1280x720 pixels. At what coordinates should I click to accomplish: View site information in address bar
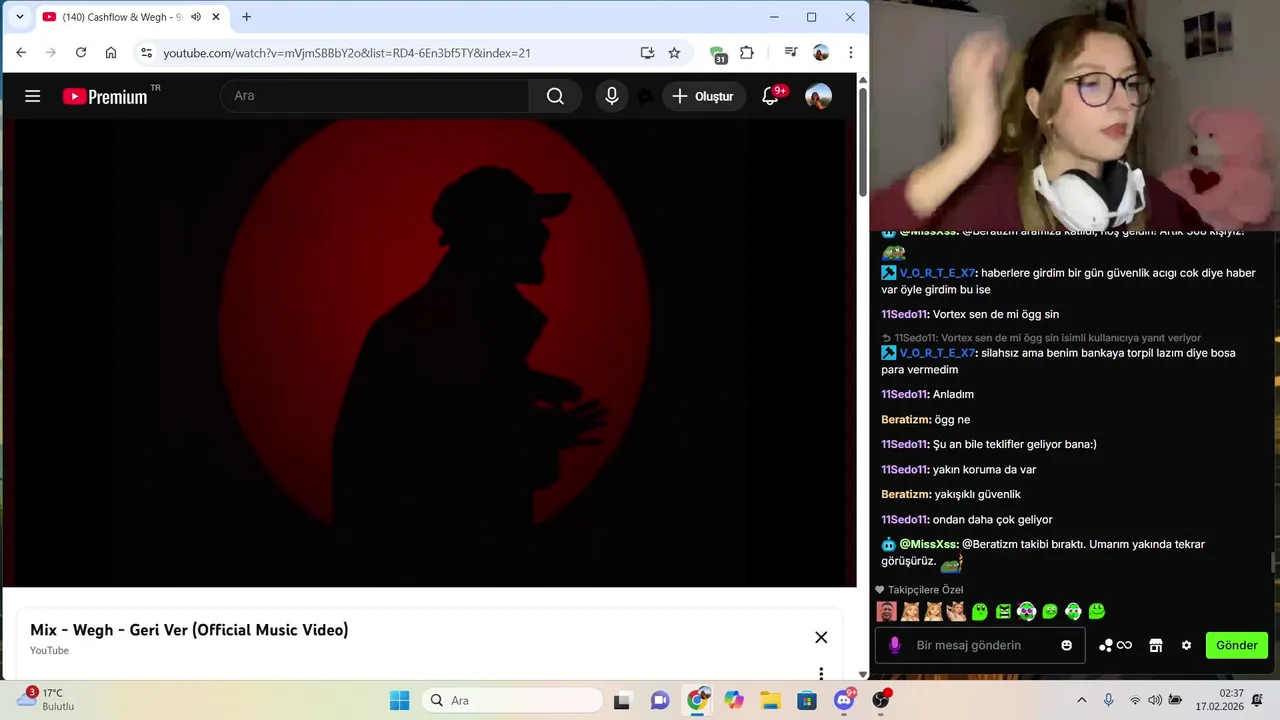point(146,53)
